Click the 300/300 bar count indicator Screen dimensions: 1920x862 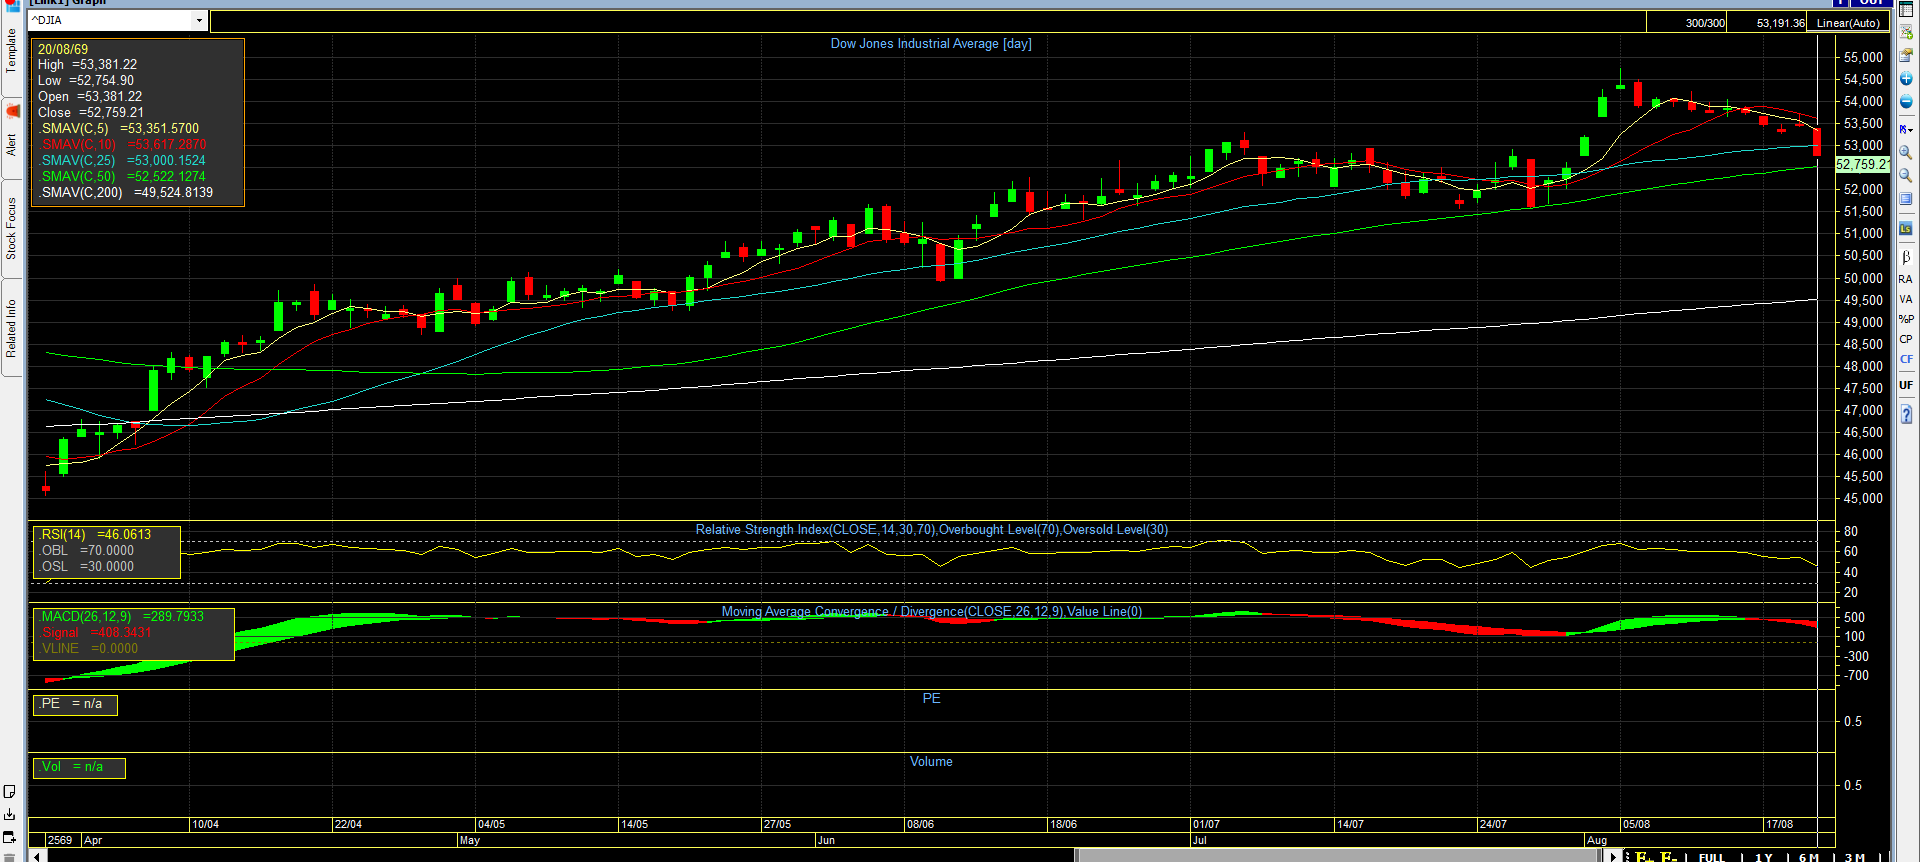1705,23
